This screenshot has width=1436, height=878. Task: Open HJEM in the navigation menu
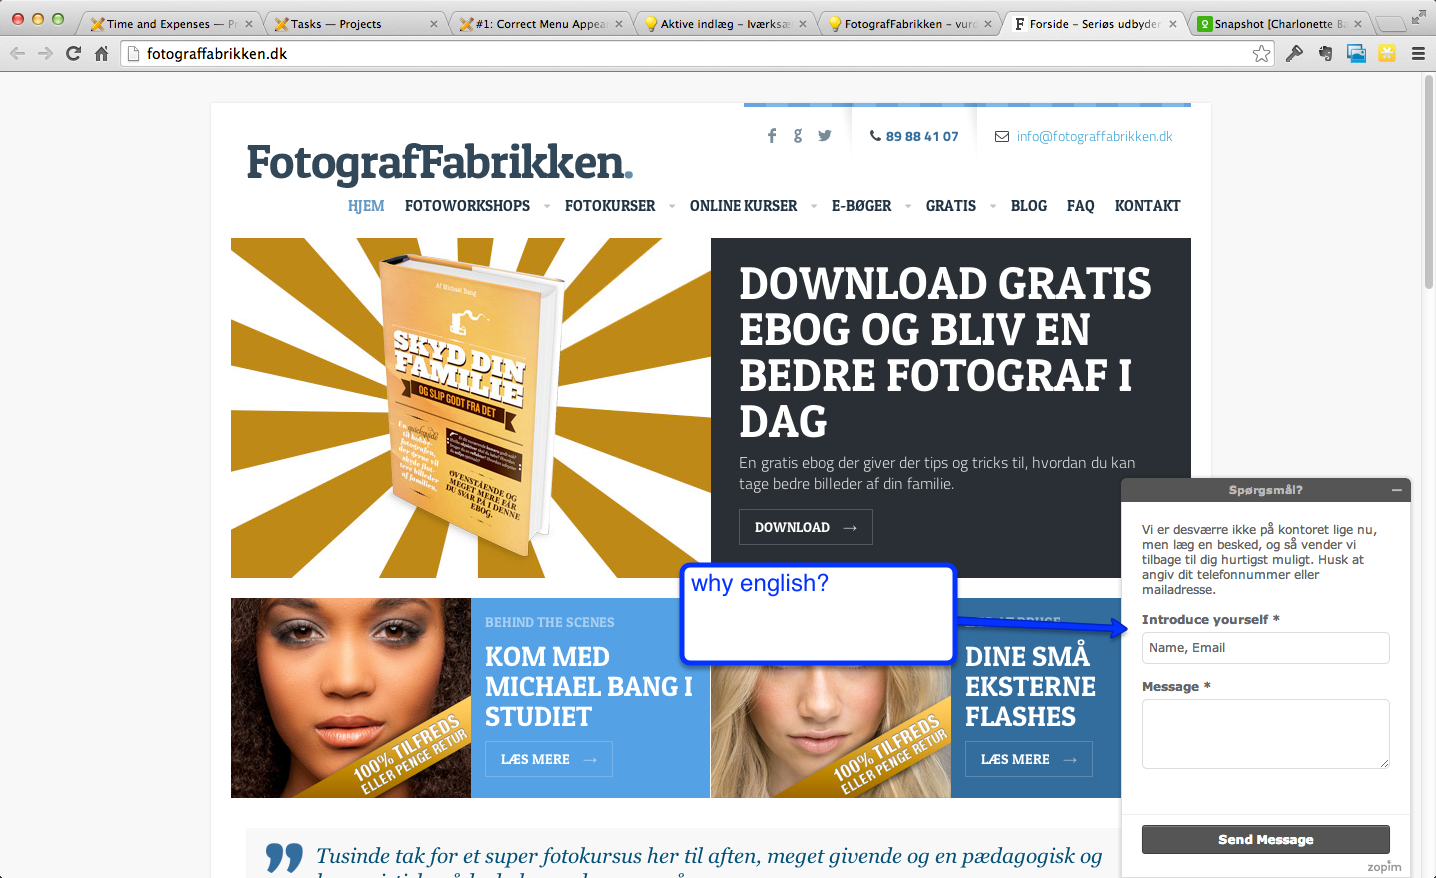pos(366,206)
